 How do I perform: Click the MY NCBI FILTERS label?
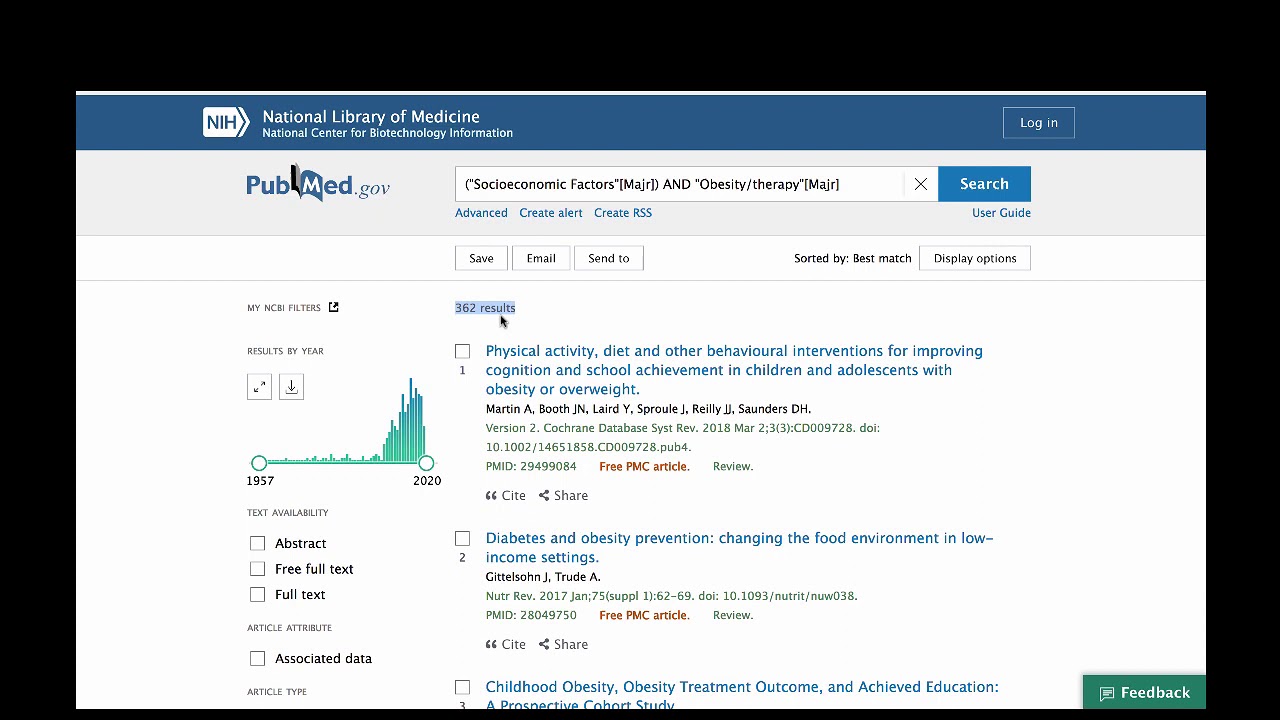pyautogui.click(x=284, y=308)
